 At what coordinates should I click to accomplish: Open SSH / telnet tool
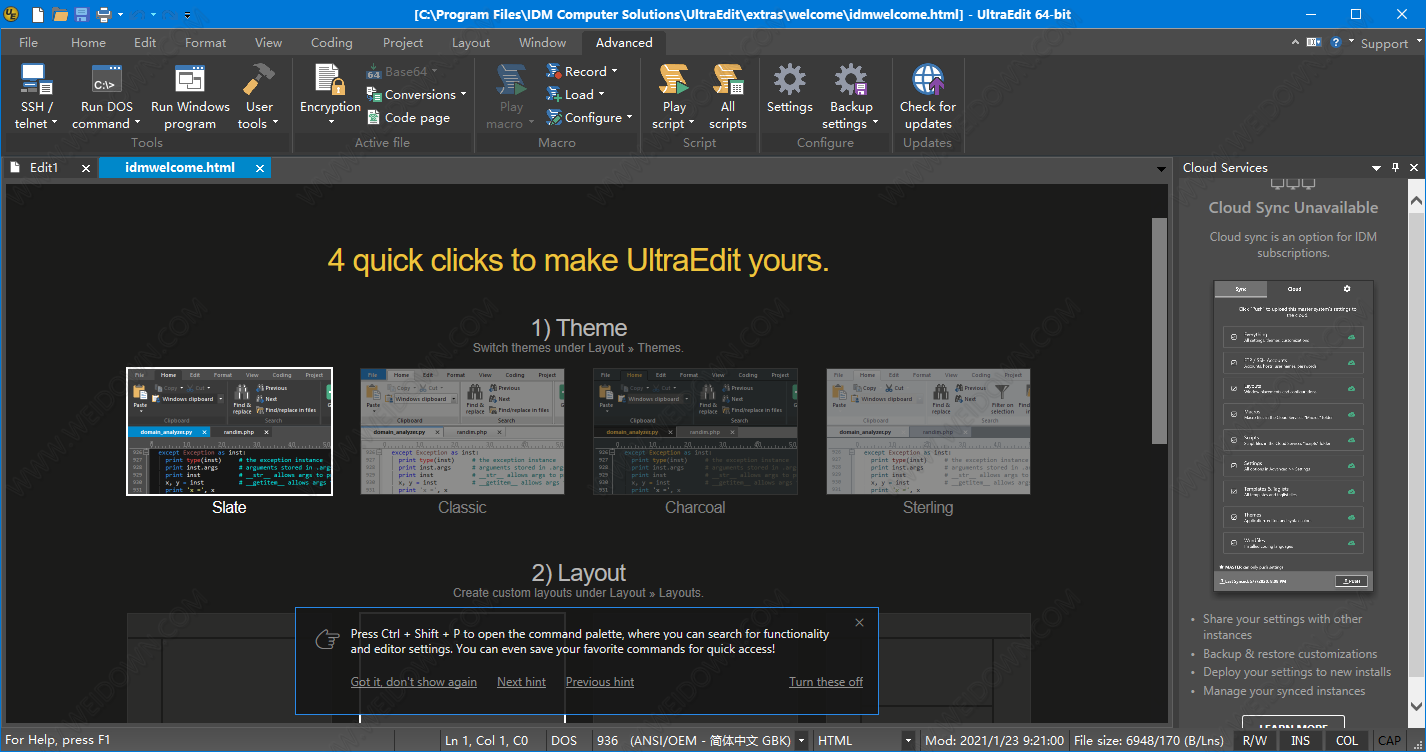[36, 97]
